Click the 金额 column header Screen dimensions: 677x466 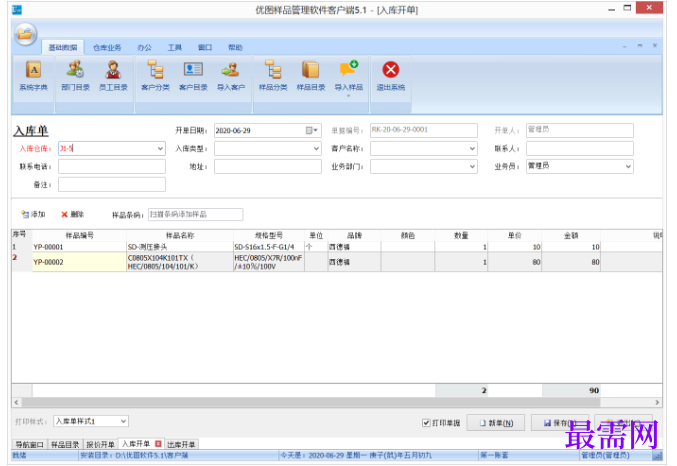pyautogui.click(x=571, y=235)
